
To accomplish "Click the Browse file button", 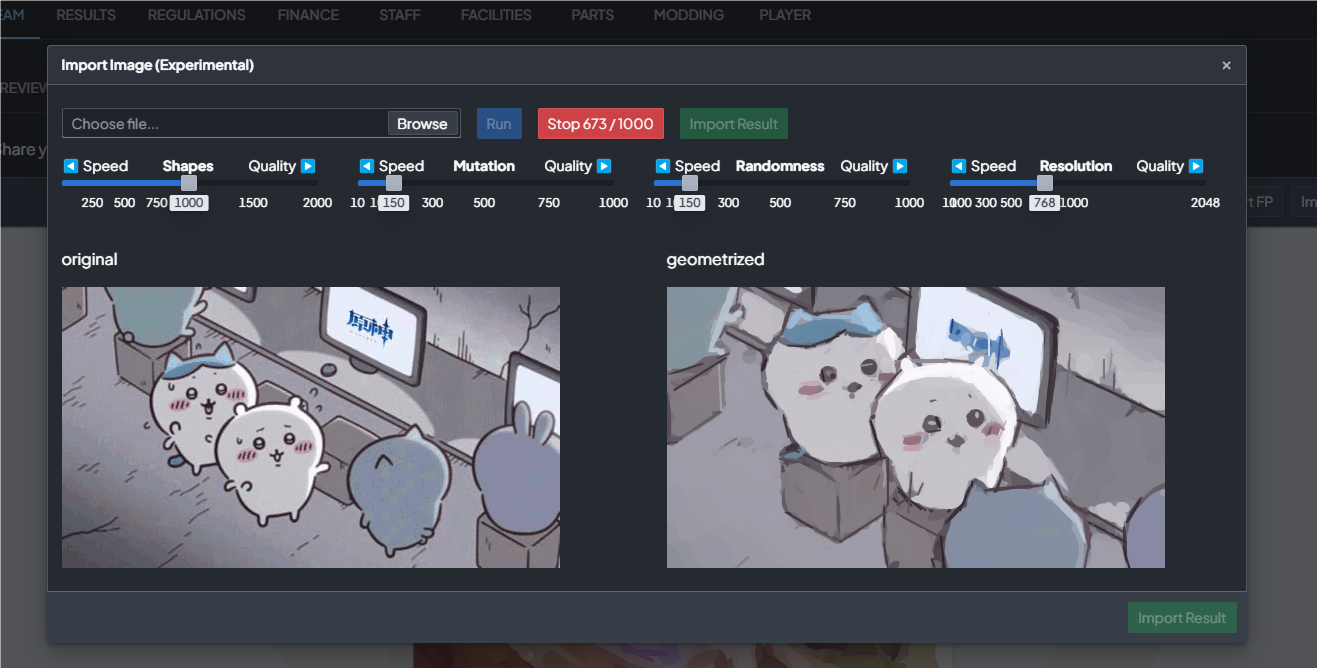I will tap(422, 124).
